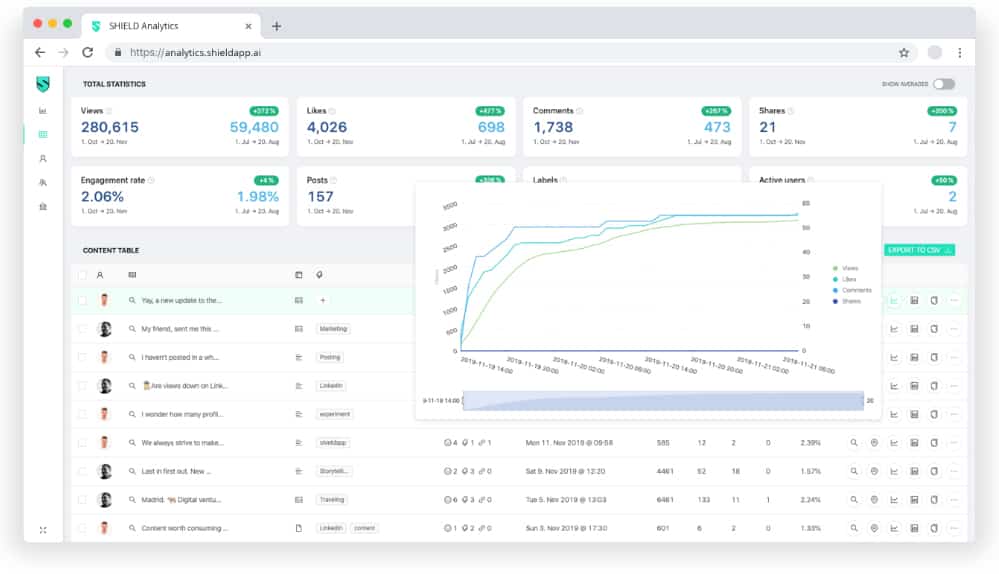999x574 pixels.
Task: Tick checkbox for 'Content worth consuming' row
Action: [x=82, y=528]
